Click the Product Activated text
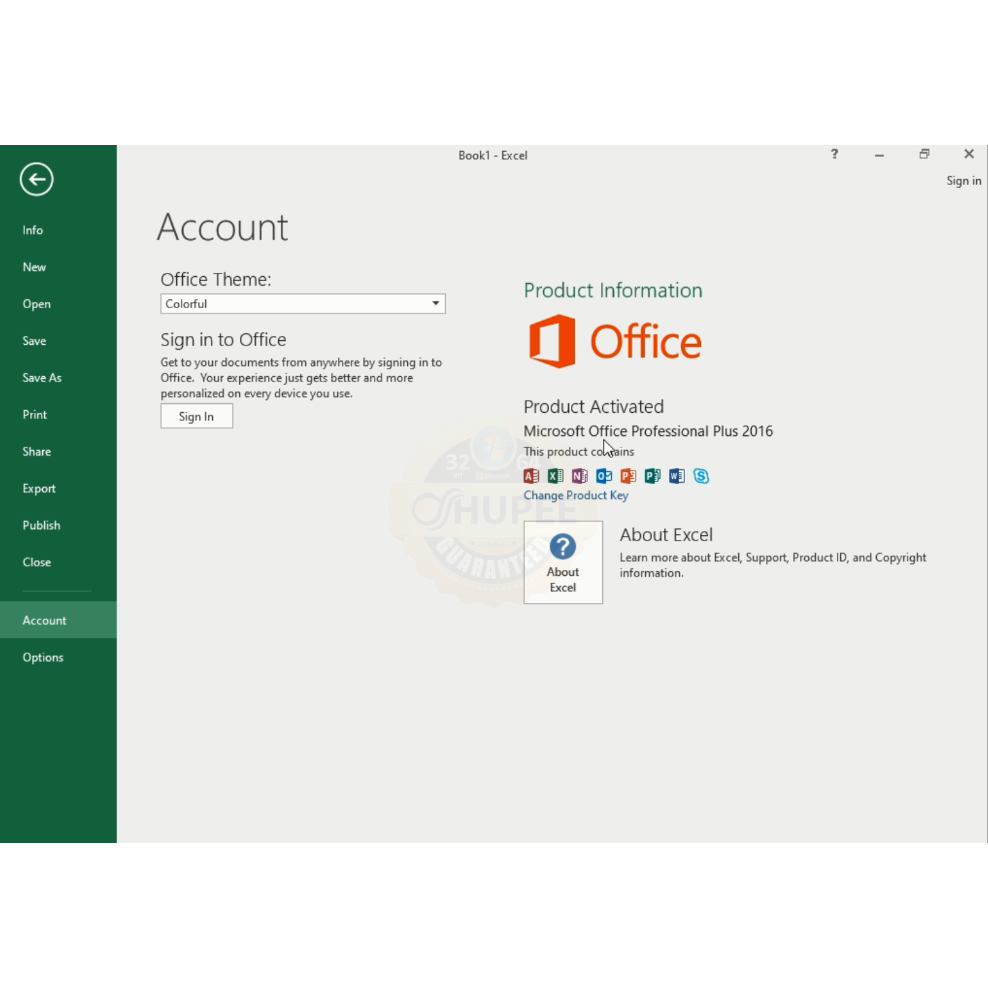 594,406
